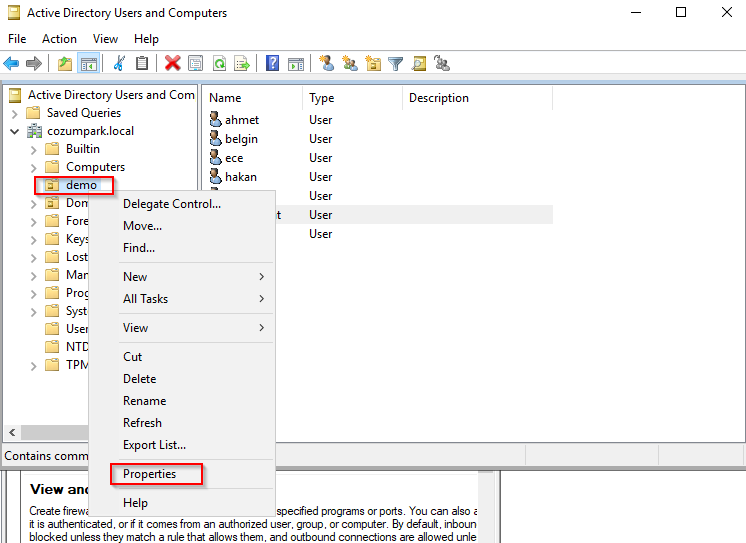Screen dimensions: 746x543
Task: Select the Computers tree item
Action: click(x=95, y=167)
